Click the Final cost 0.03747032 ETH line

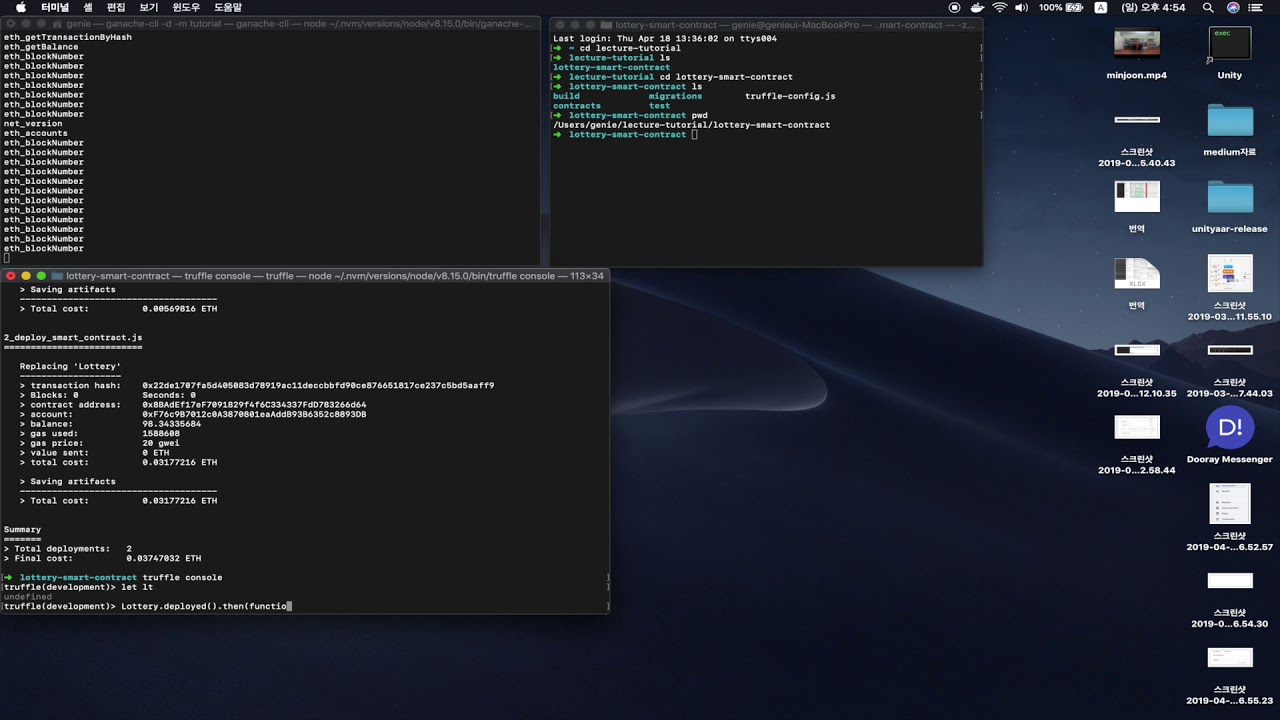(x=102, y=558)
